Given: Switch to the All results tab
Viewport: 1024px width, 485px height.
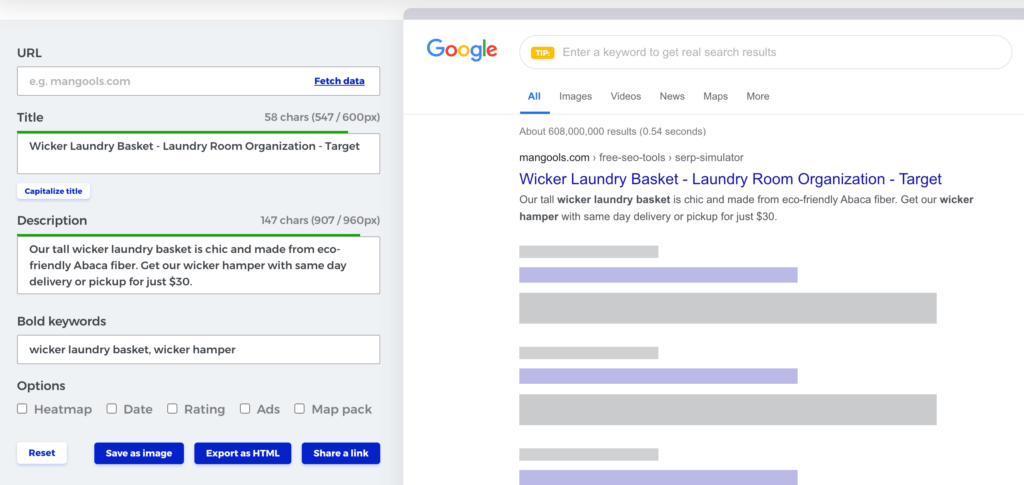Looking at the screenshot, I should point(534,97).
